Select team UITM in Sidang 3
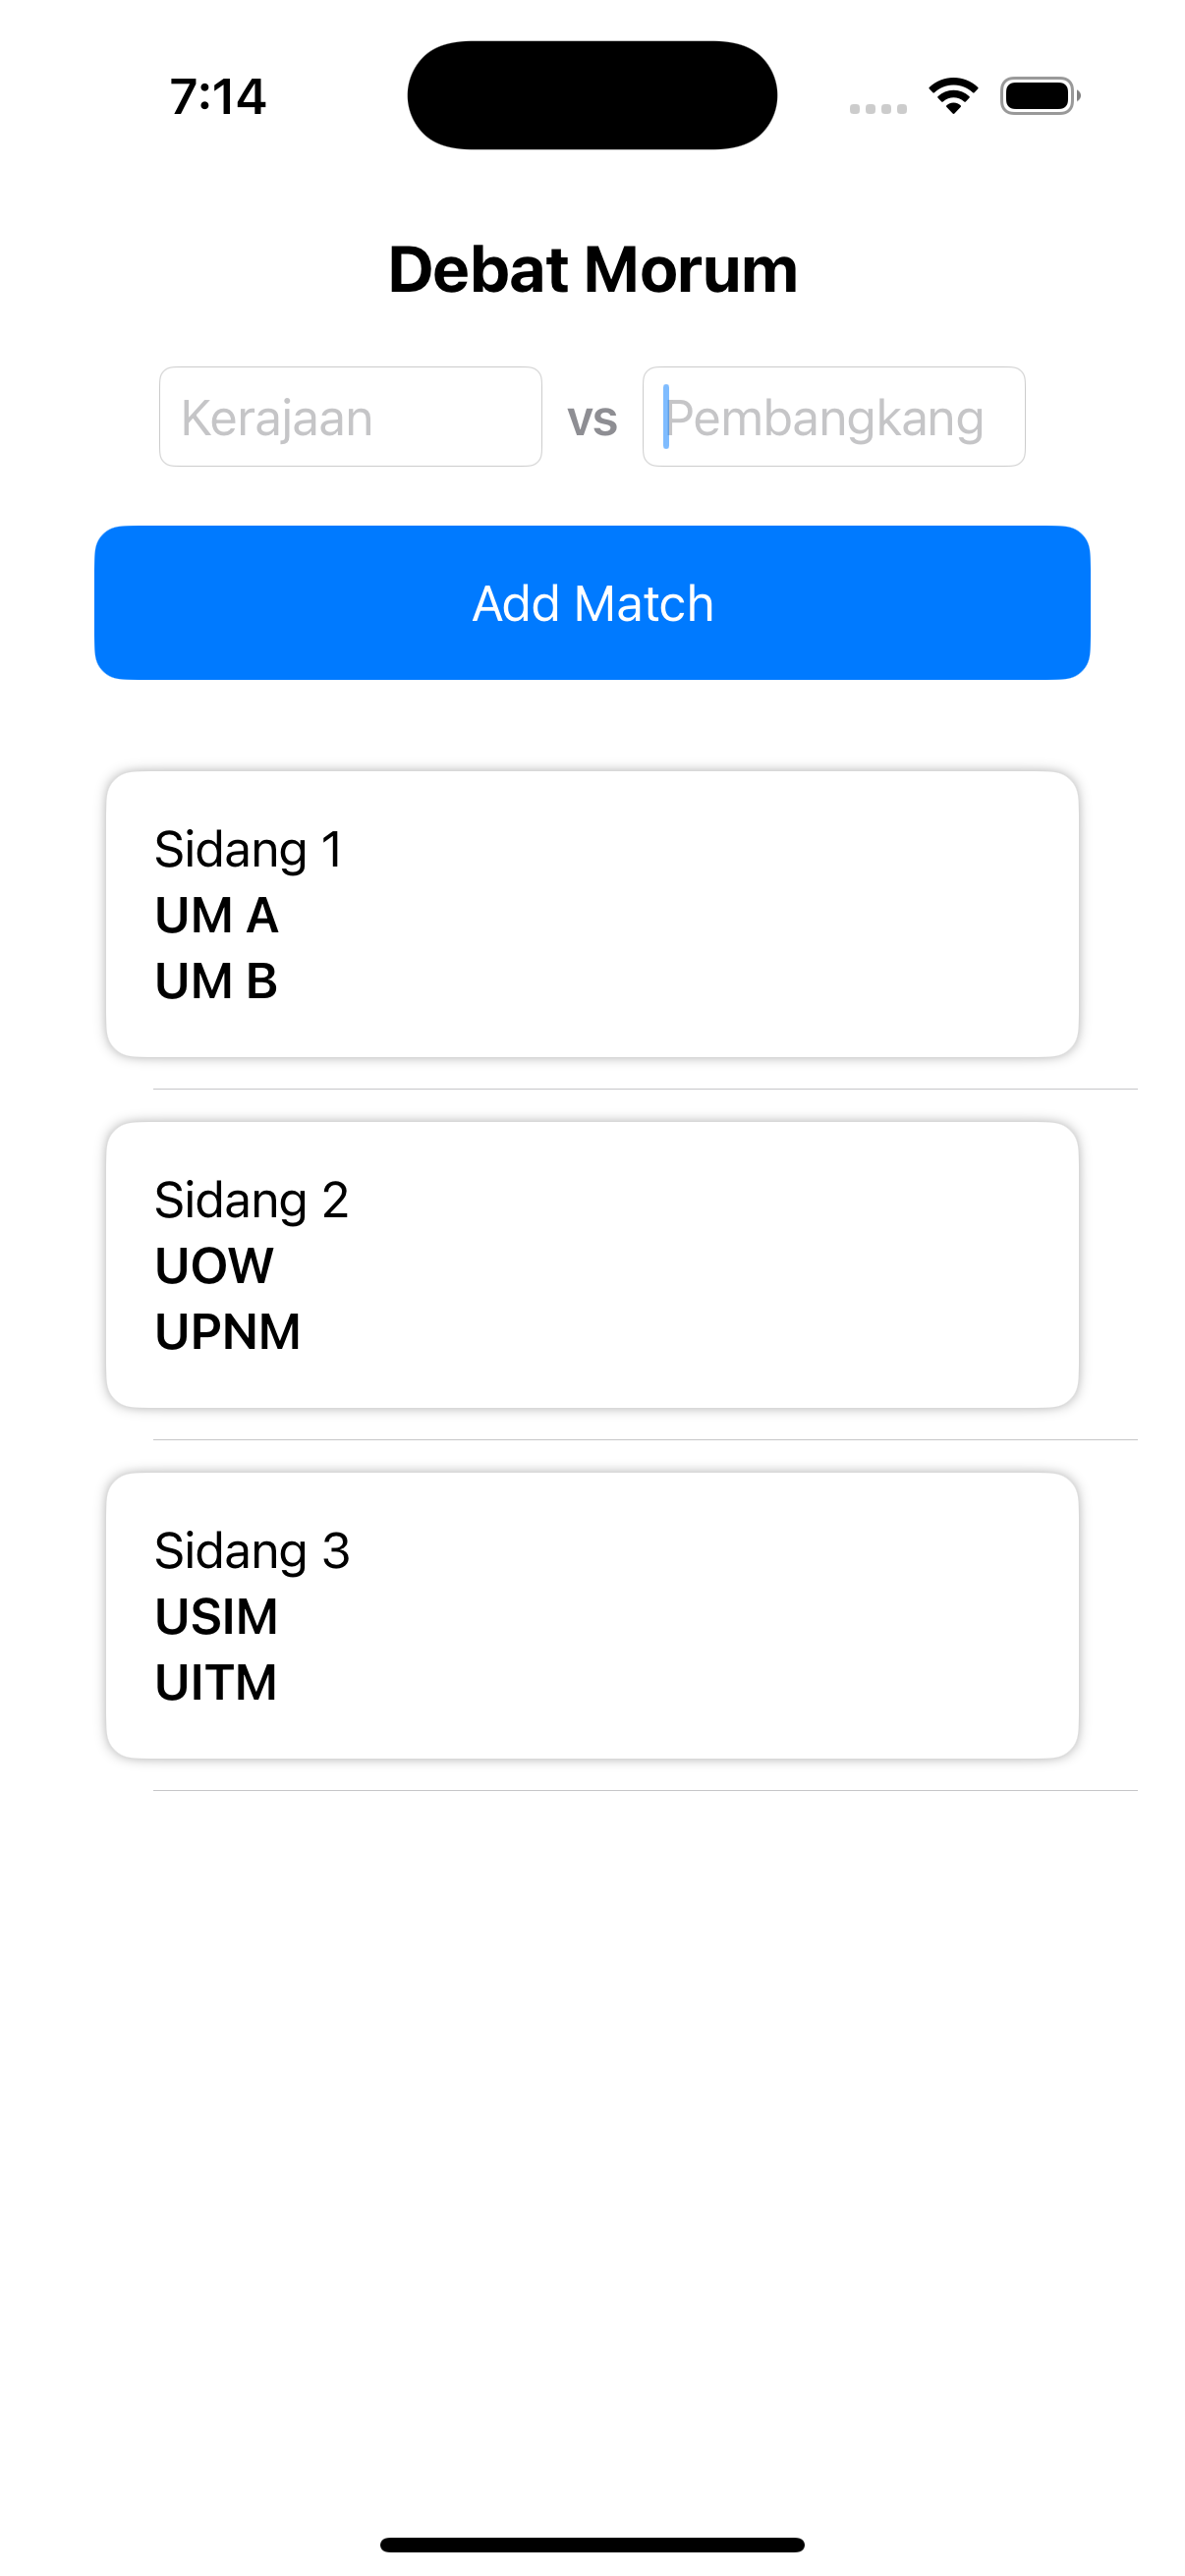Viewport: 1185px width, 2576px height. pyautogui.click(x=216, y=1683)
